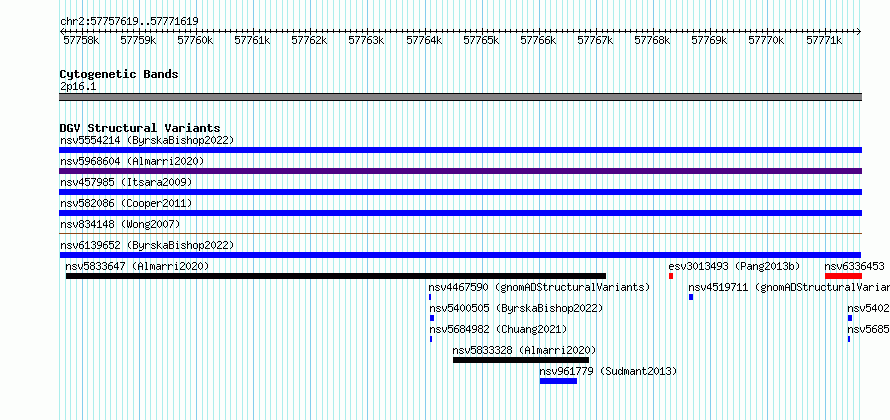Click the 57761k ruler tick label
Screen dimensions: 890x420
(252, 40)
